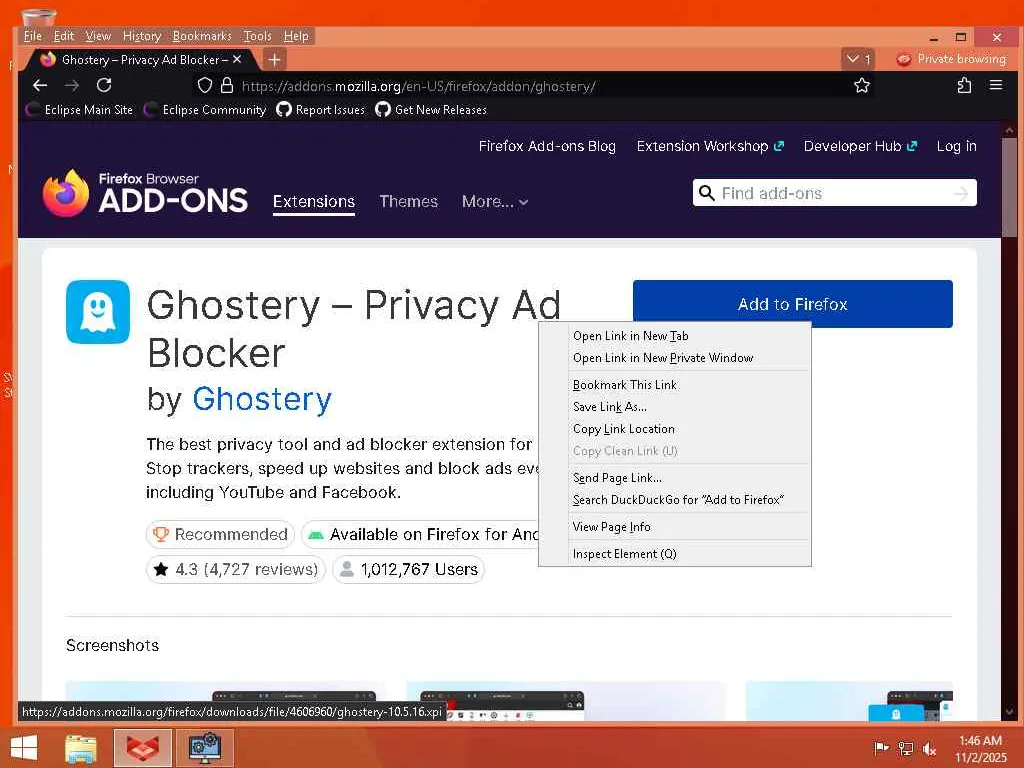This screenshot has height=768, width=1024.
Task: Open the File menu
Action: 33,36
